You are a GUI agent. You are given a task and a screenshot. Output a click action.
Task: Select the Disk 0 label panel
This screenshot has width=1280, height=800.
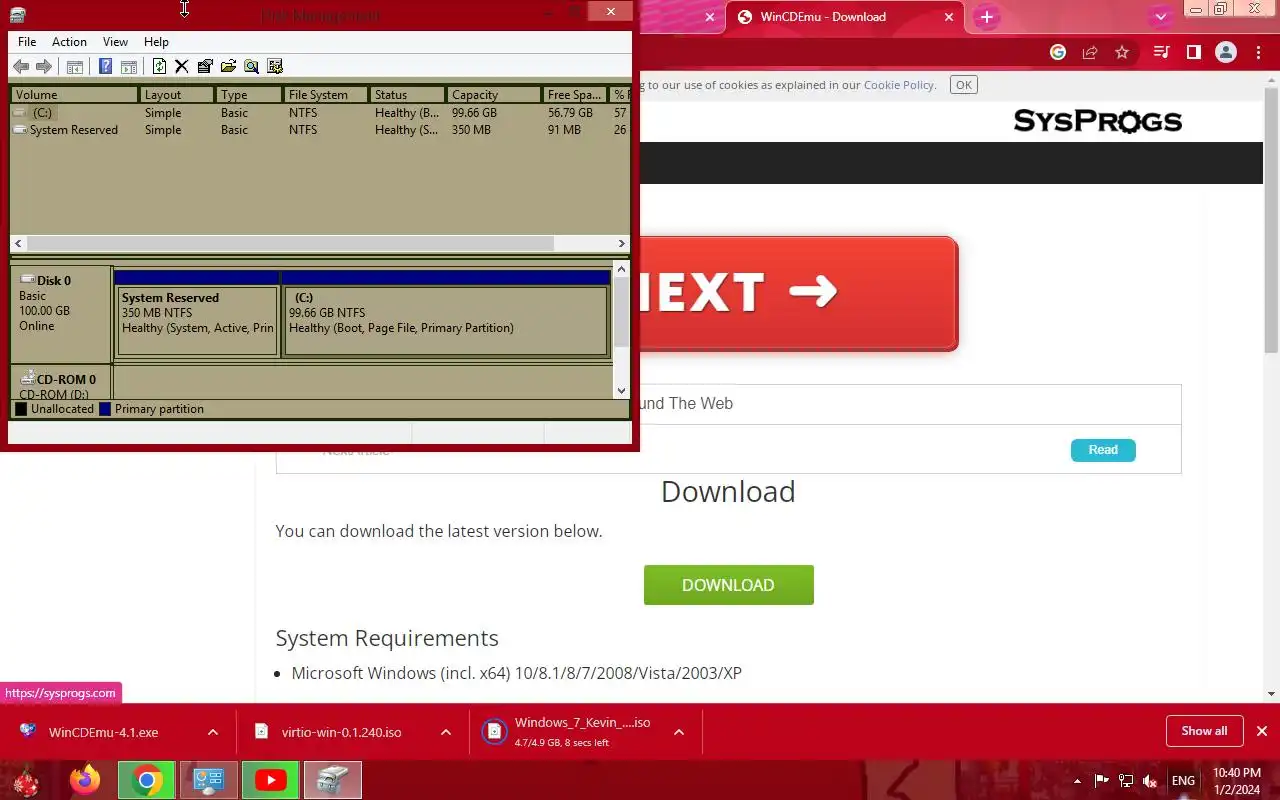pyautogui.click(x=61, y=314)
